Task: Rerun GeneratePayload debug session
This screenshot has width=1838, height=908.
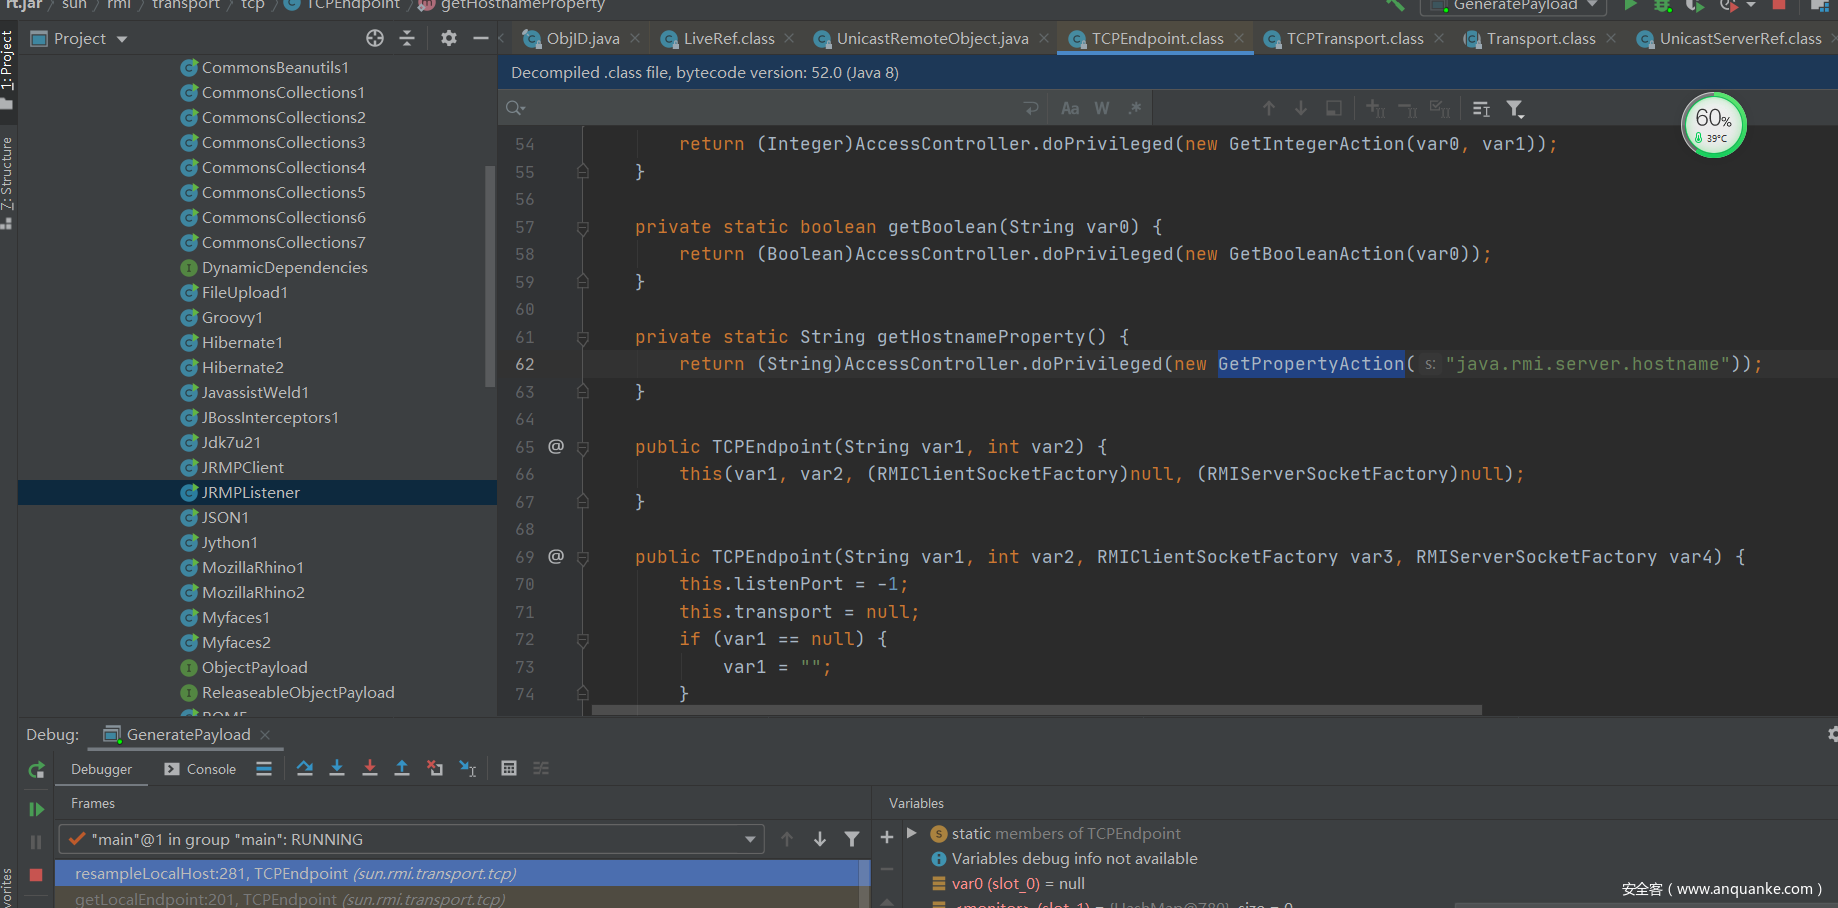Action: tap(37, 769)
